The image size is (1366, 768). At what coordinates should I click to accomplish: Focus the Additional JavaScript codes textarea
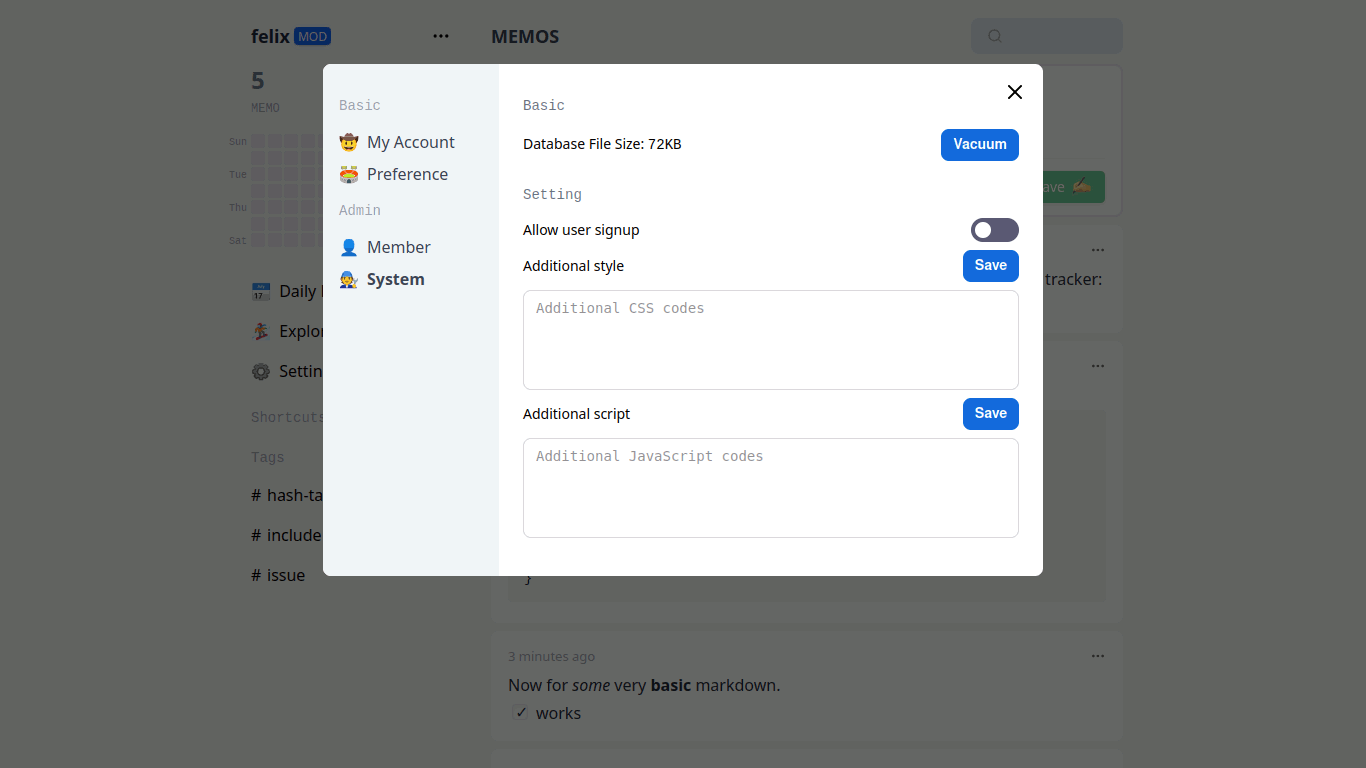[770, 488]
